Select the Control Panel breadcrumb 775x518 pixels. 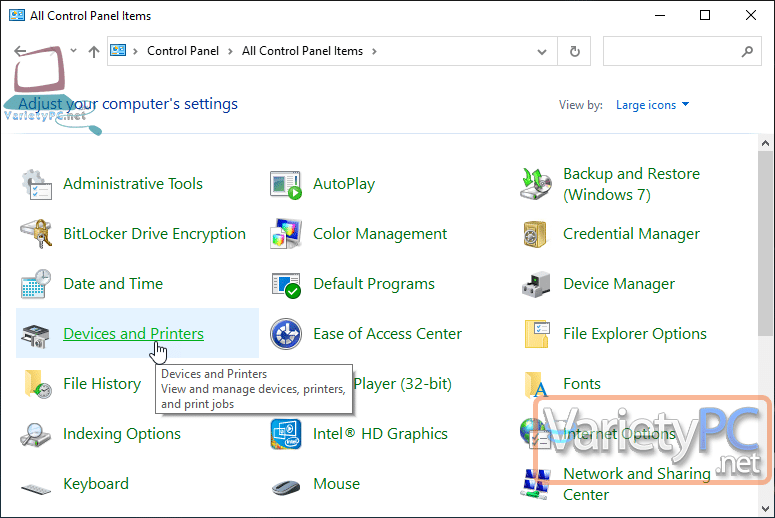point(183,51)
